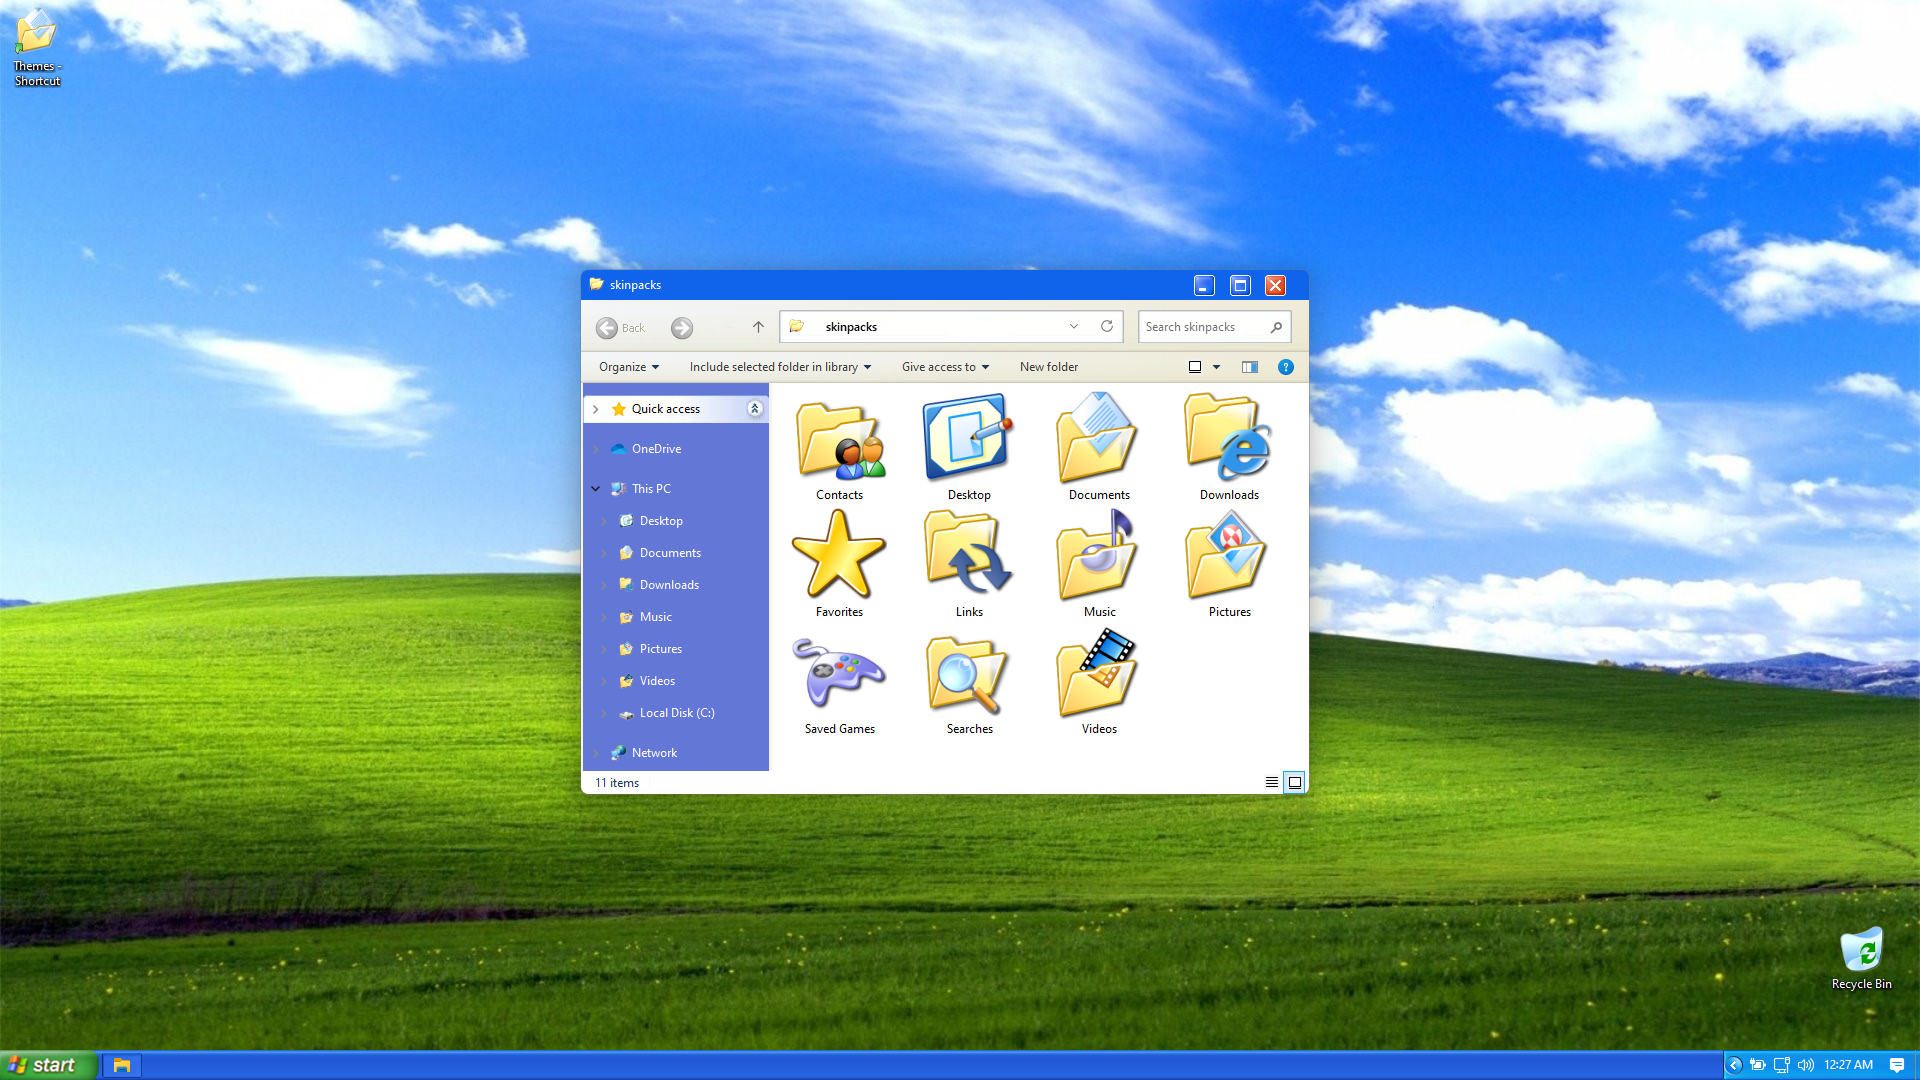This screenshot has height=1080, width=1920.
Task: Open the Downloads folder with Internet Explorer icon
Action: (x=1228, y=440)
